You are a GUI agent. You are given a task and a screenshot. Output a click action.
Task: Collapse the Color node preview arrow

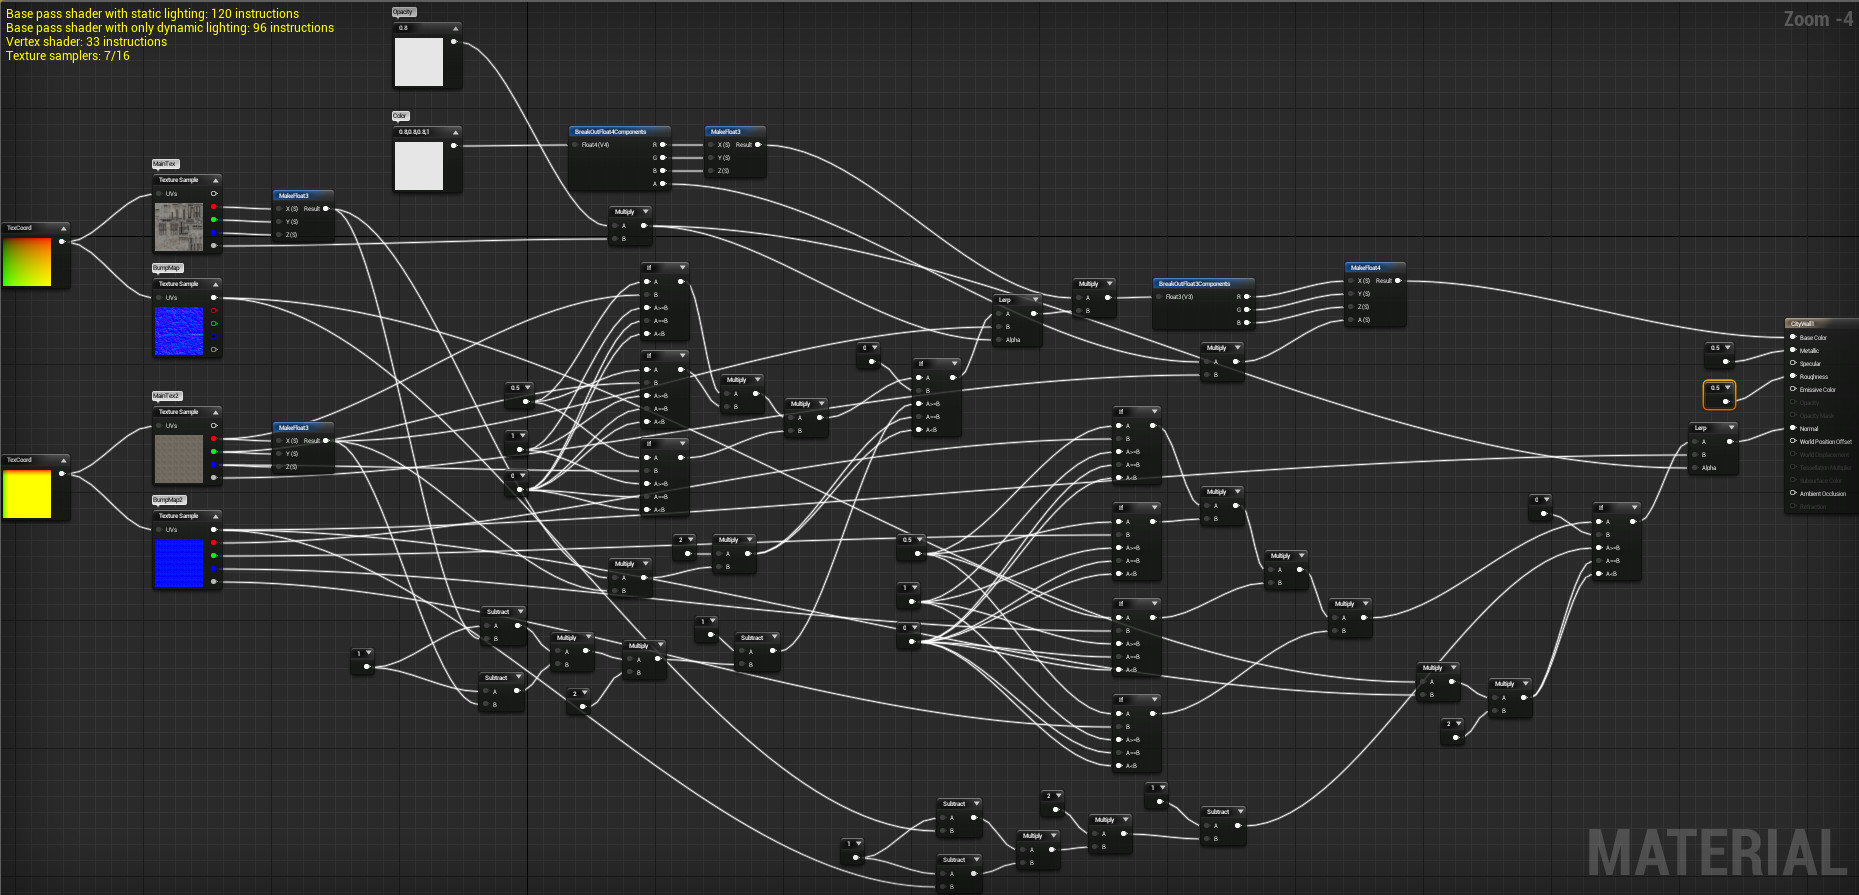(455, 132)
